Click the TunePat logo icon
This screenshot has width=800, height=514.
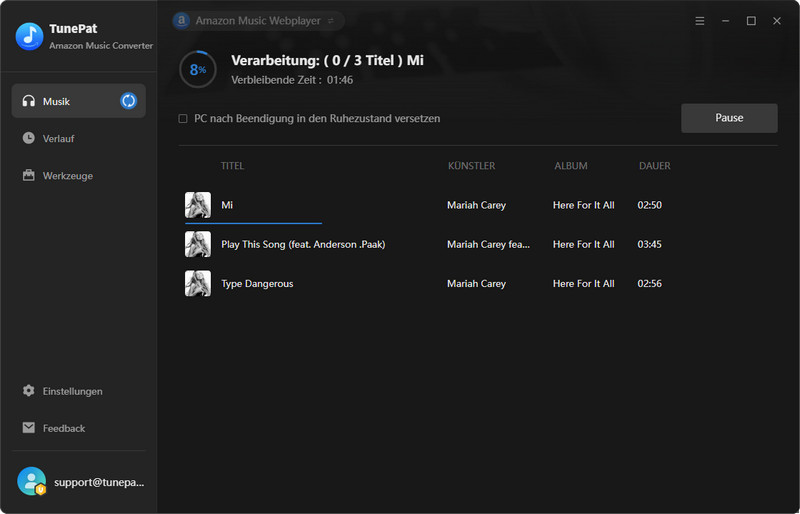30,36
